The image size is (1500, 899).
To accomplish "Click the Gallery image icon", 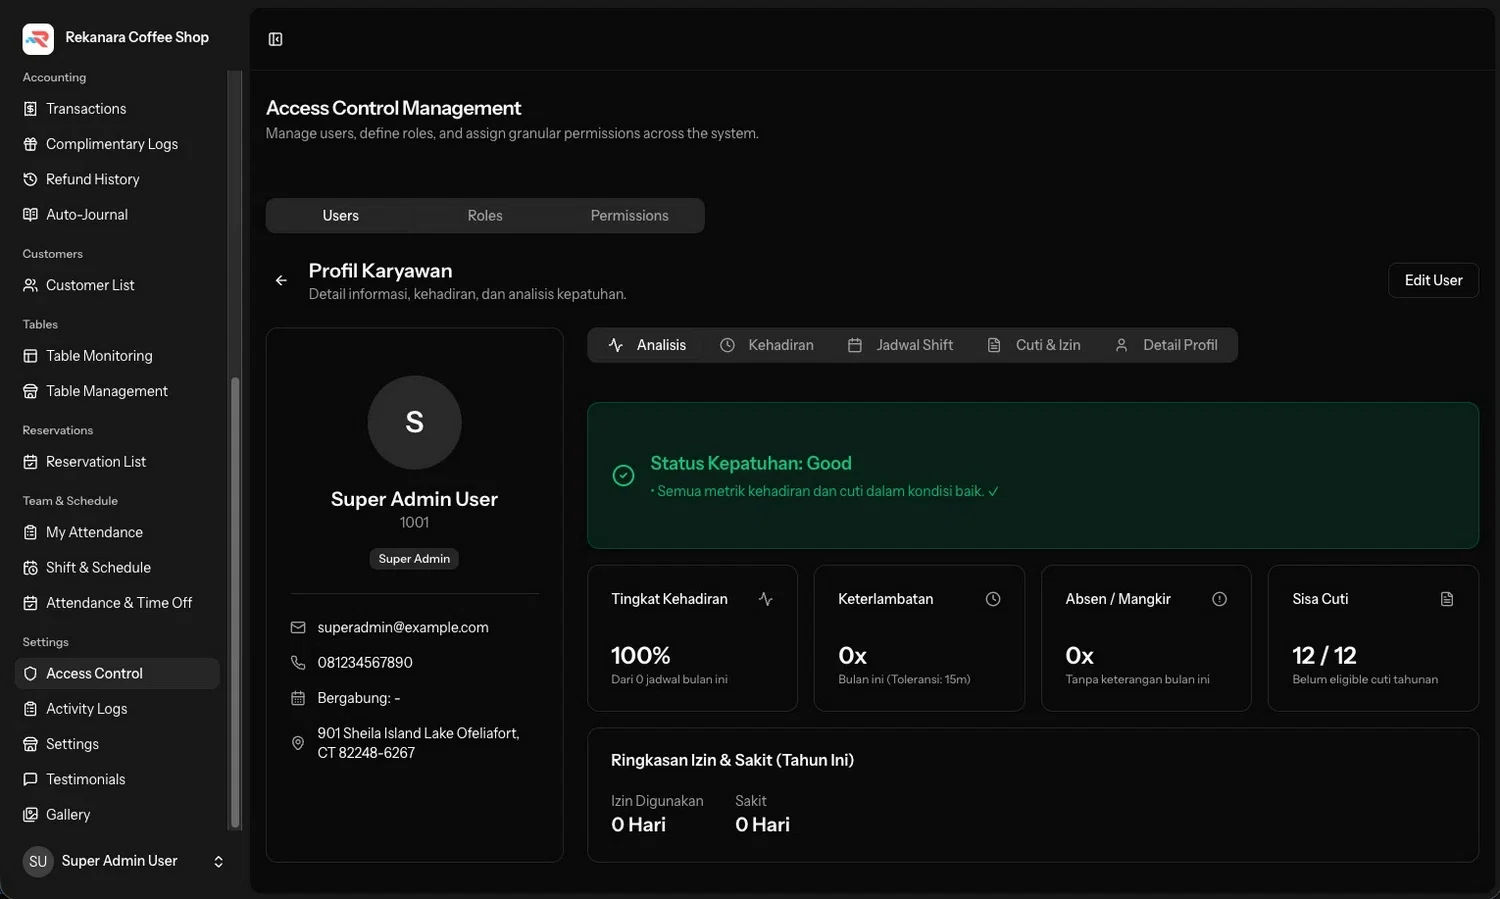I will pos(30,815).
